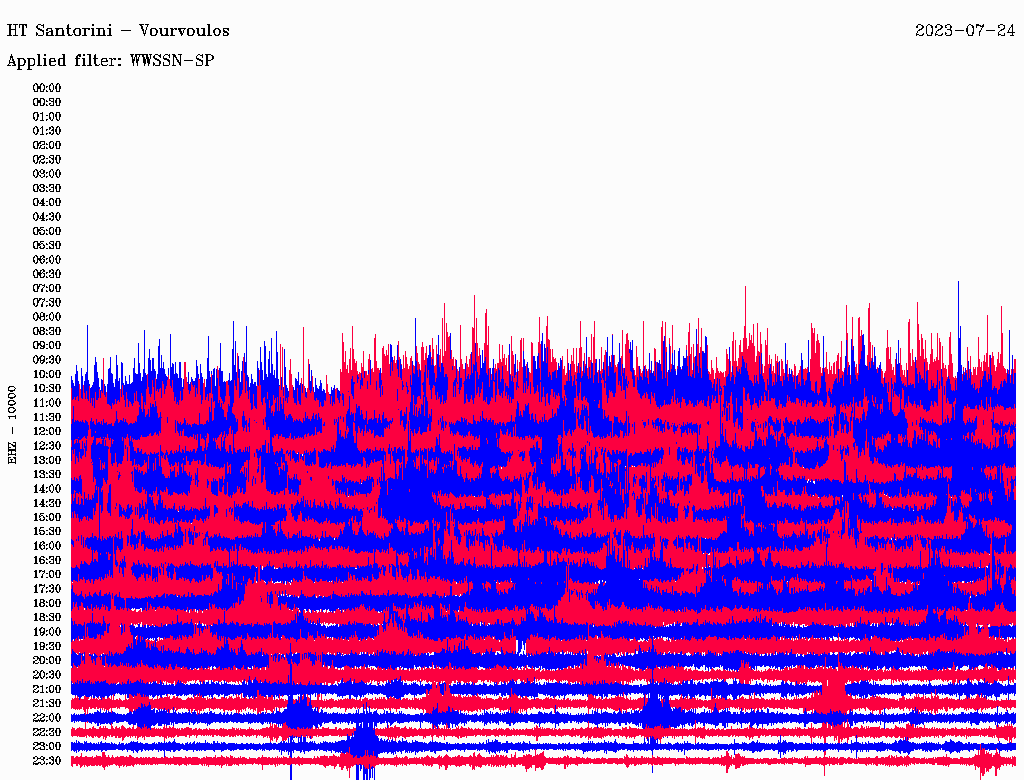Click the 22:00 time row label
Screen dimensions: 1024x780
(47, 718)
